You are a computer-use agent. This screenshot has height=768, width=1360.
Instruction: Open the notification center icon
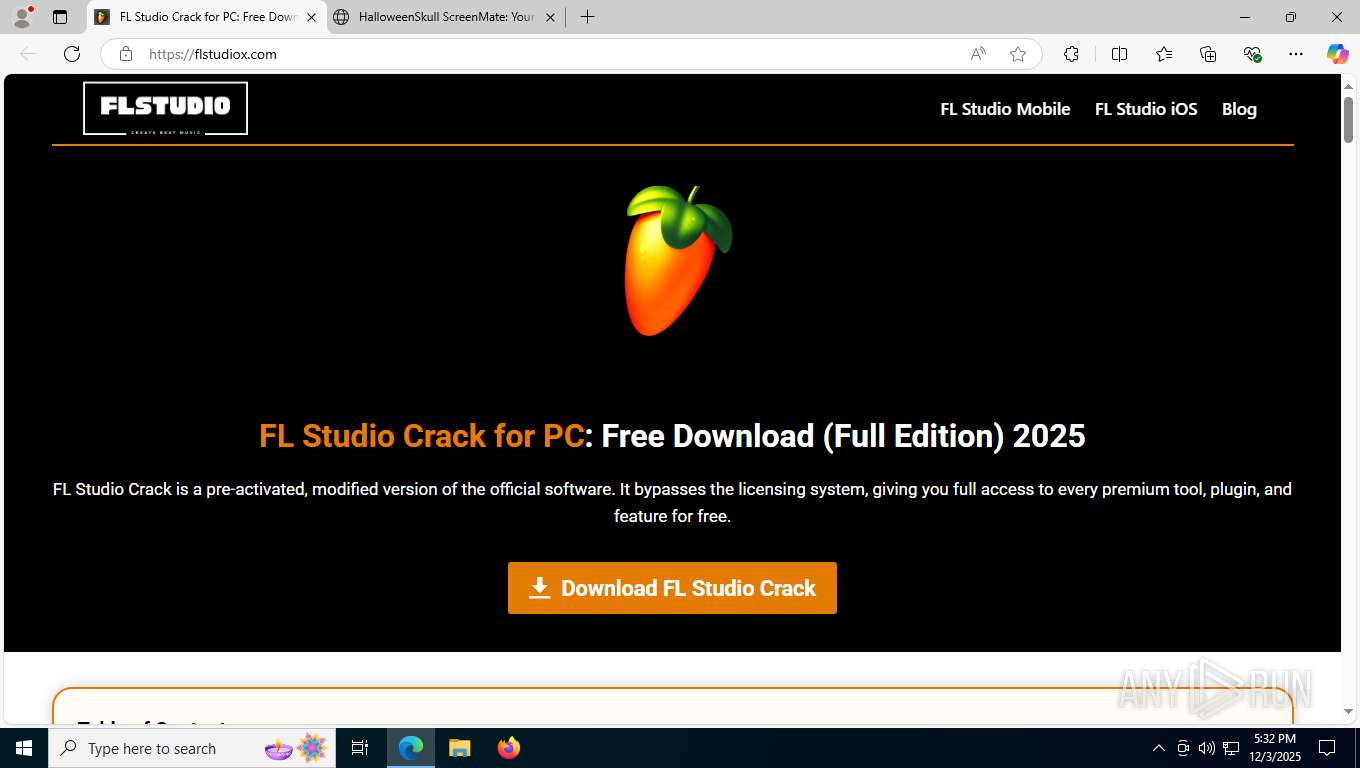(x=1327, y=748)
